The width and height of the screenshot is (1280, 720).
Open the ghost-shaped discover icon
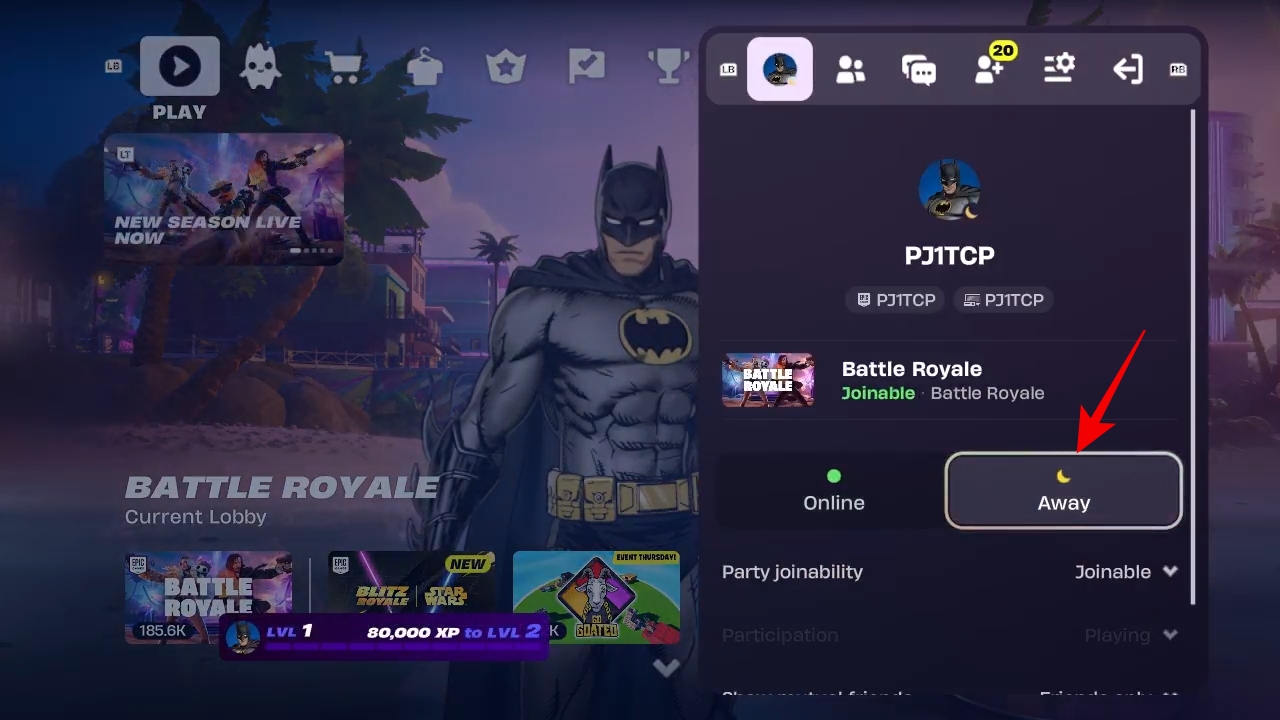[261, 68]
